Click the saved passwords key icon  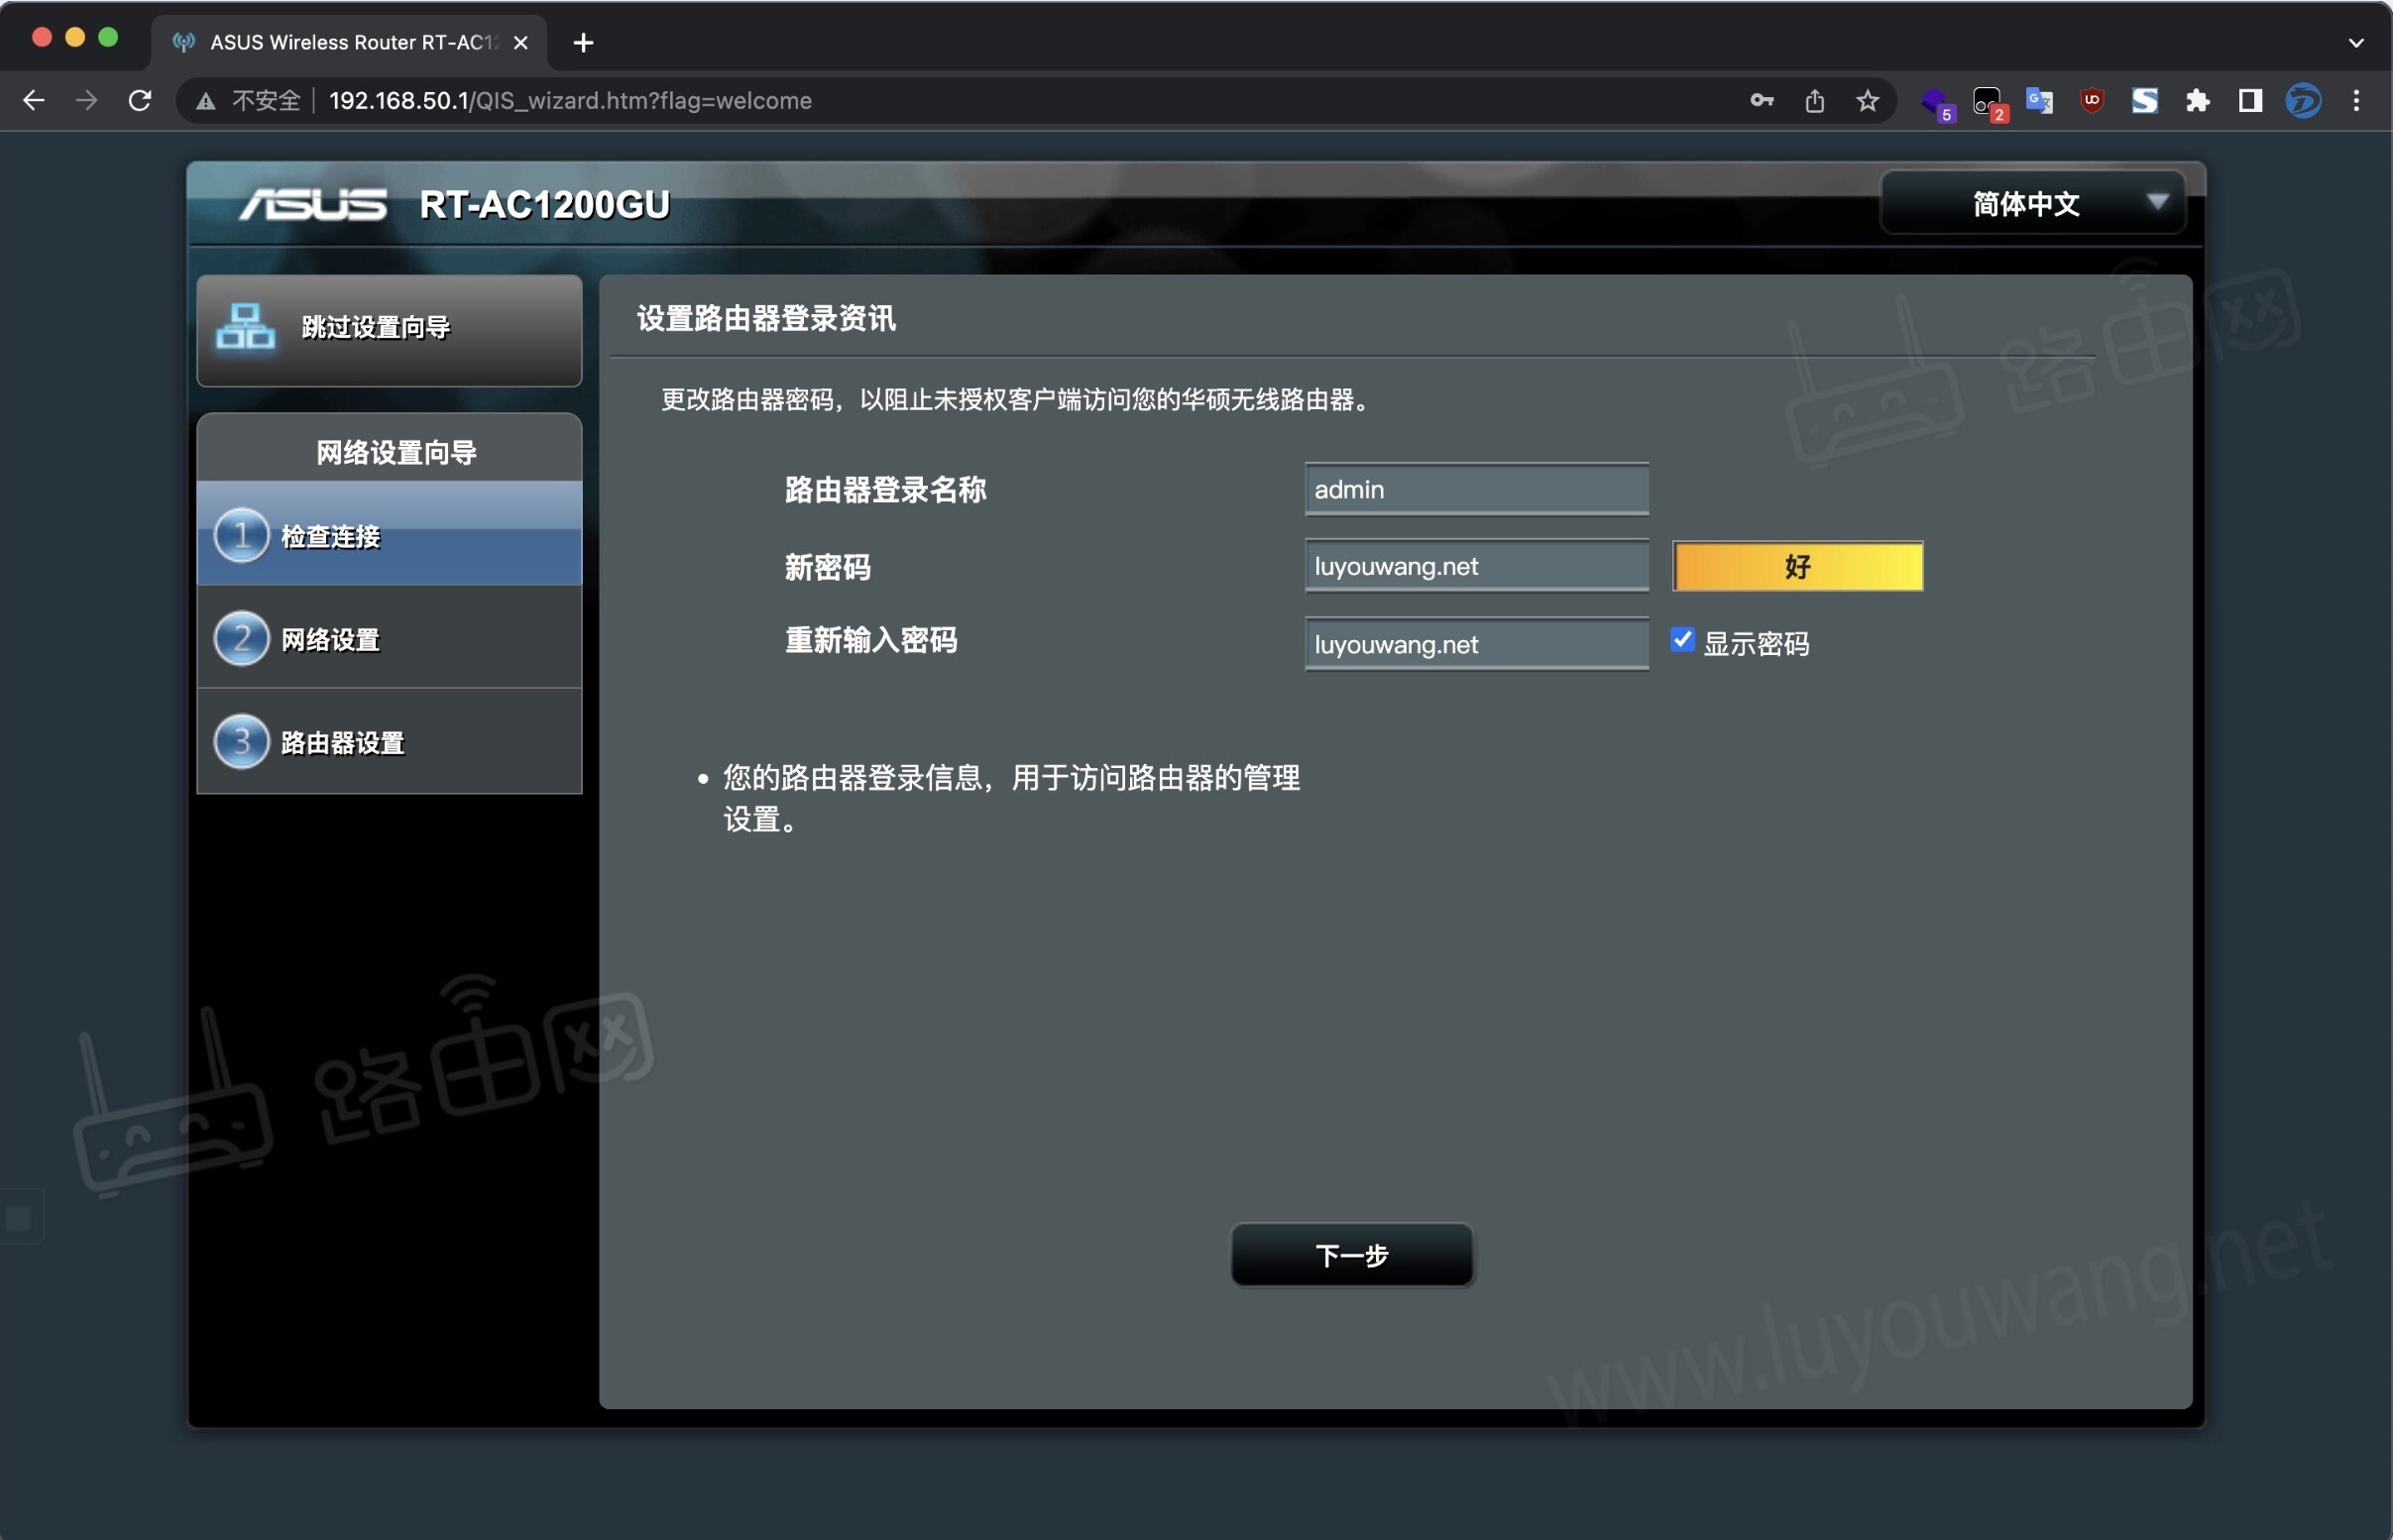coord(1761,101)
